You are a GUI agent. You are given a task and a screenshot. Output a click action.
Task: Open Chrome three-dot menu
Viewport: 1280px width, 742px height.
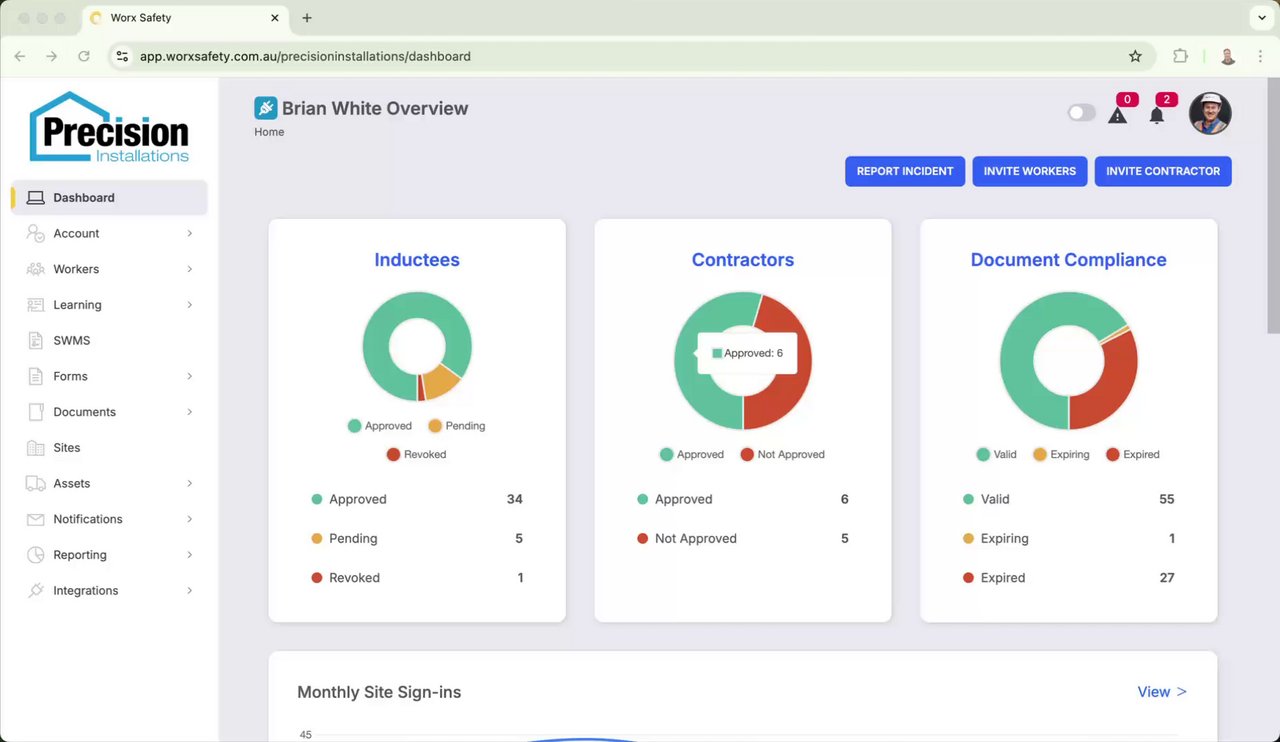(1260, 57)
